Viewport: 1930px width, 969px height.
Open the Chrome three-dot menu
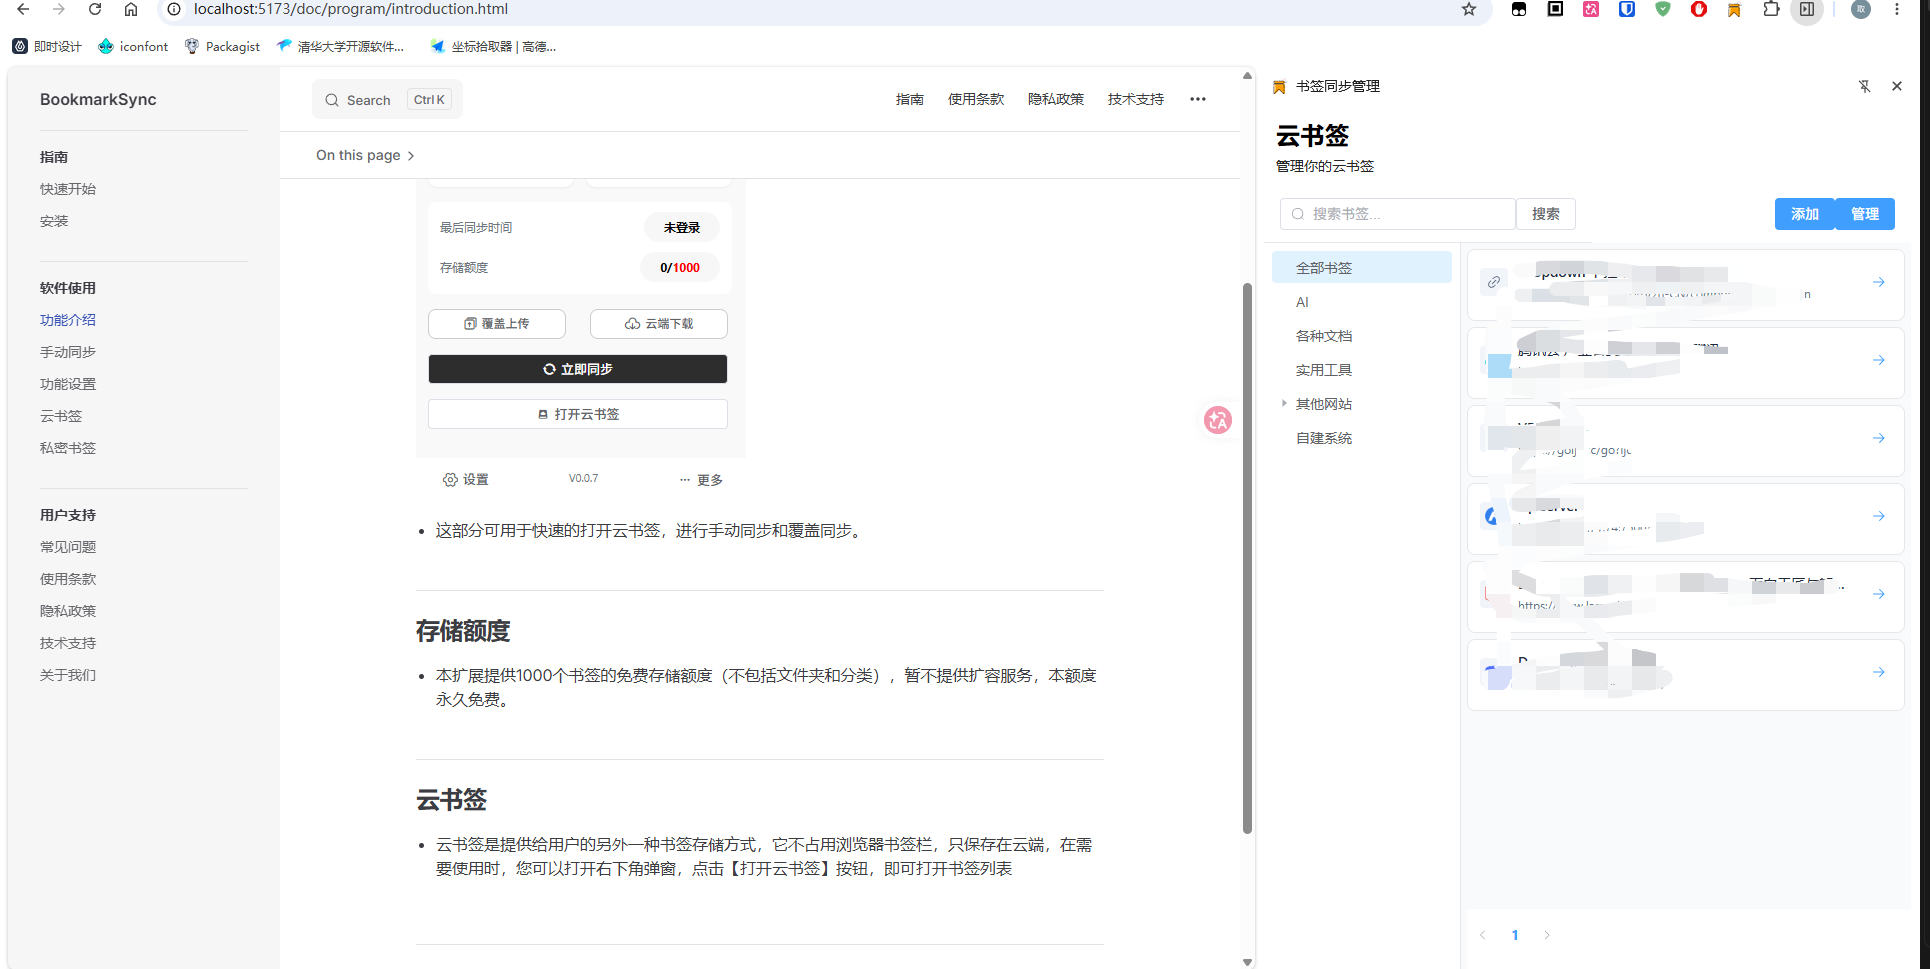pos(1897,9)
